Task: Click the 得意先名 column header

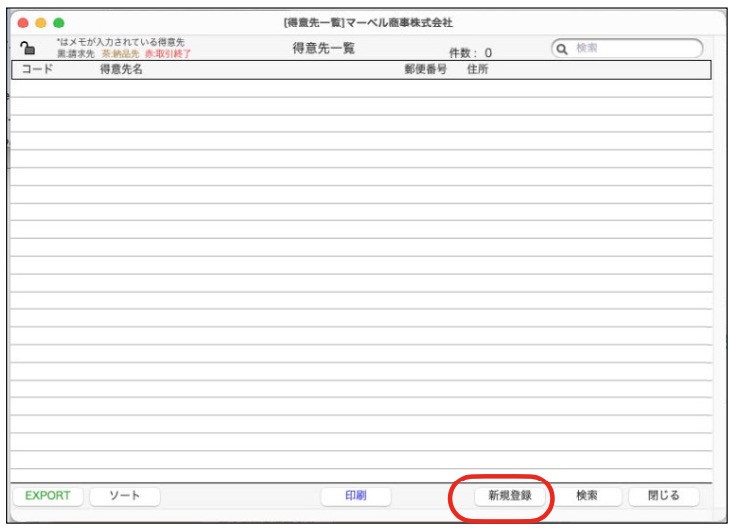Action: [x=121, y=70]
